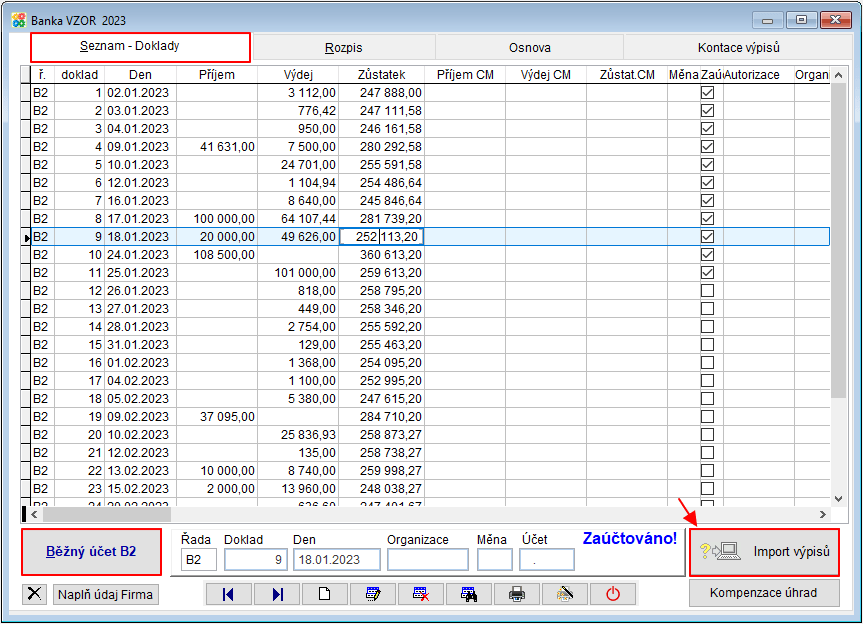Click the Měna input field below the table
This screenshot has width=863, height=624.
click(495, 560)
